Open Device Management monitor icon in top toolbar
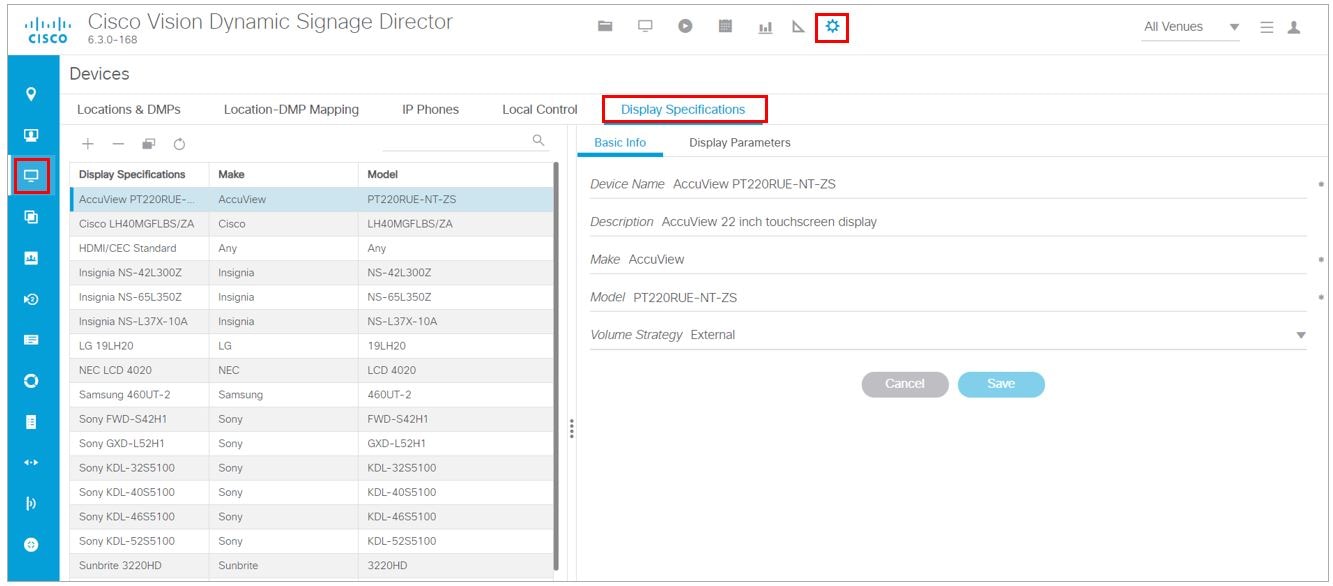Screen dimensions: 1333x586 click(x=645, y=26)
